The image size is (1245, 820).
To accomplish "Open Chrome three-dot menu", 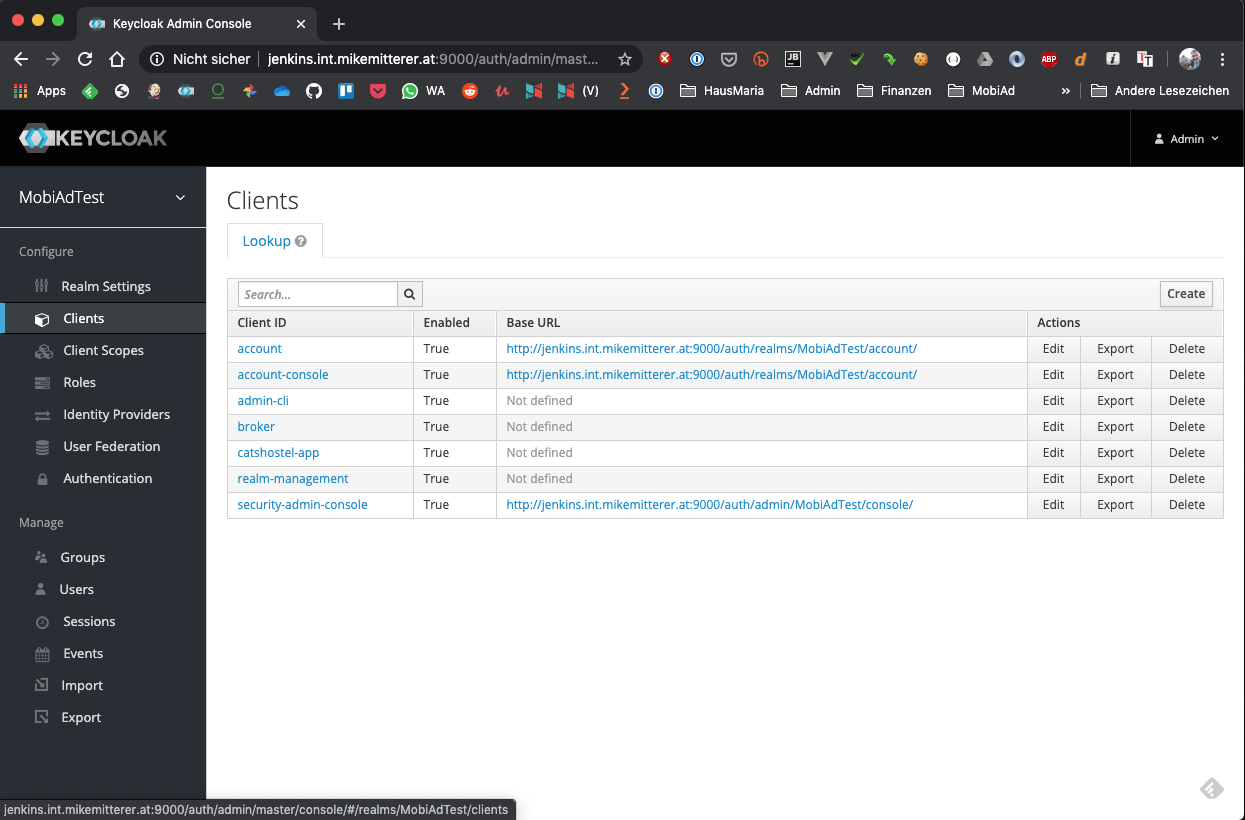I will (x=1222, y=59).
